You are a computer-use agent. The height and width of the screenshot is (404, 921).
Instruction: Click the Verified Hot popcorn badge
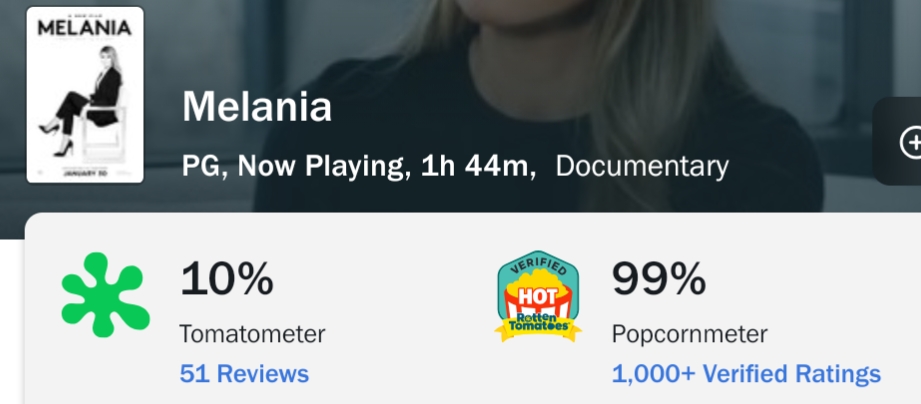point(538,296)
